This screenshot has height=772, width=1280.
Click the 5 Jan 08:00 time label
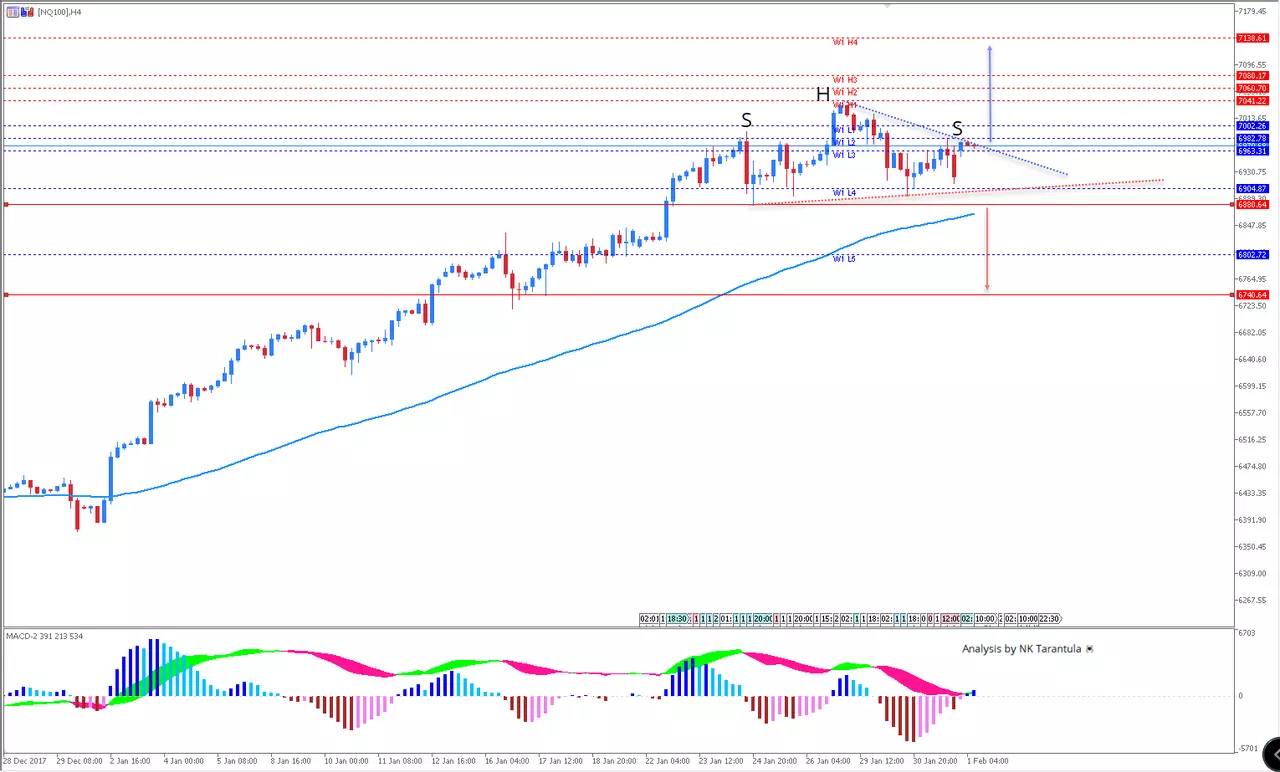tap(236, 762)
